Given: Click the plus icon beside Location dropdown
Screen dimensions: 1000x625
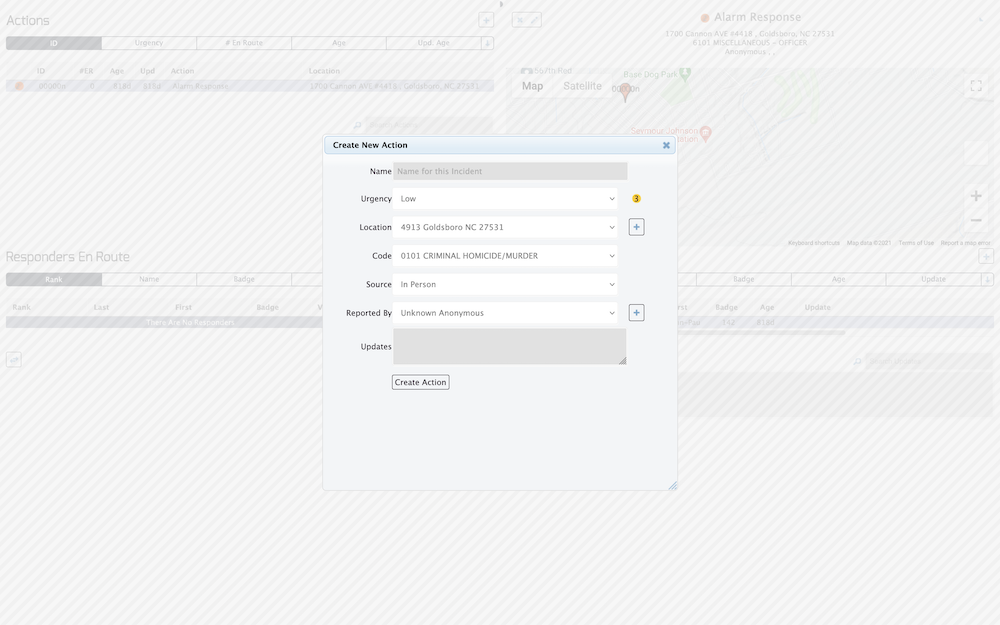Looking at the screenshot, I should point(636,227).
